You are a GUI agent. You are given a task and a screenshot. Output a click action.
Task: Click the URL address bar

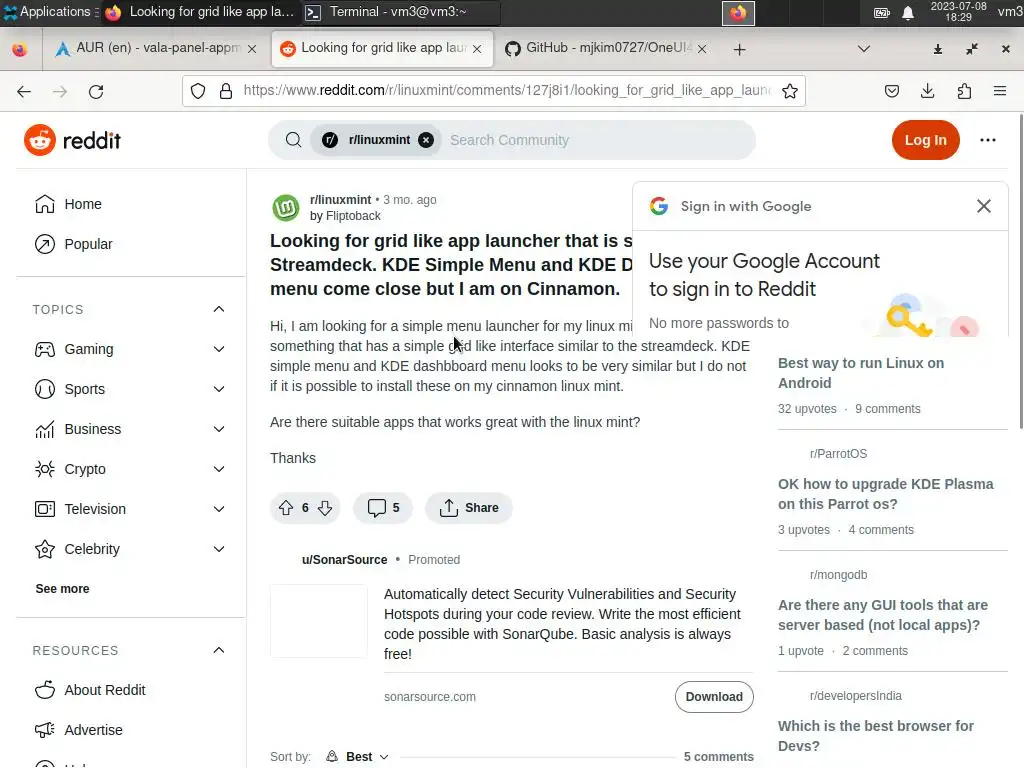click(506, 91)
